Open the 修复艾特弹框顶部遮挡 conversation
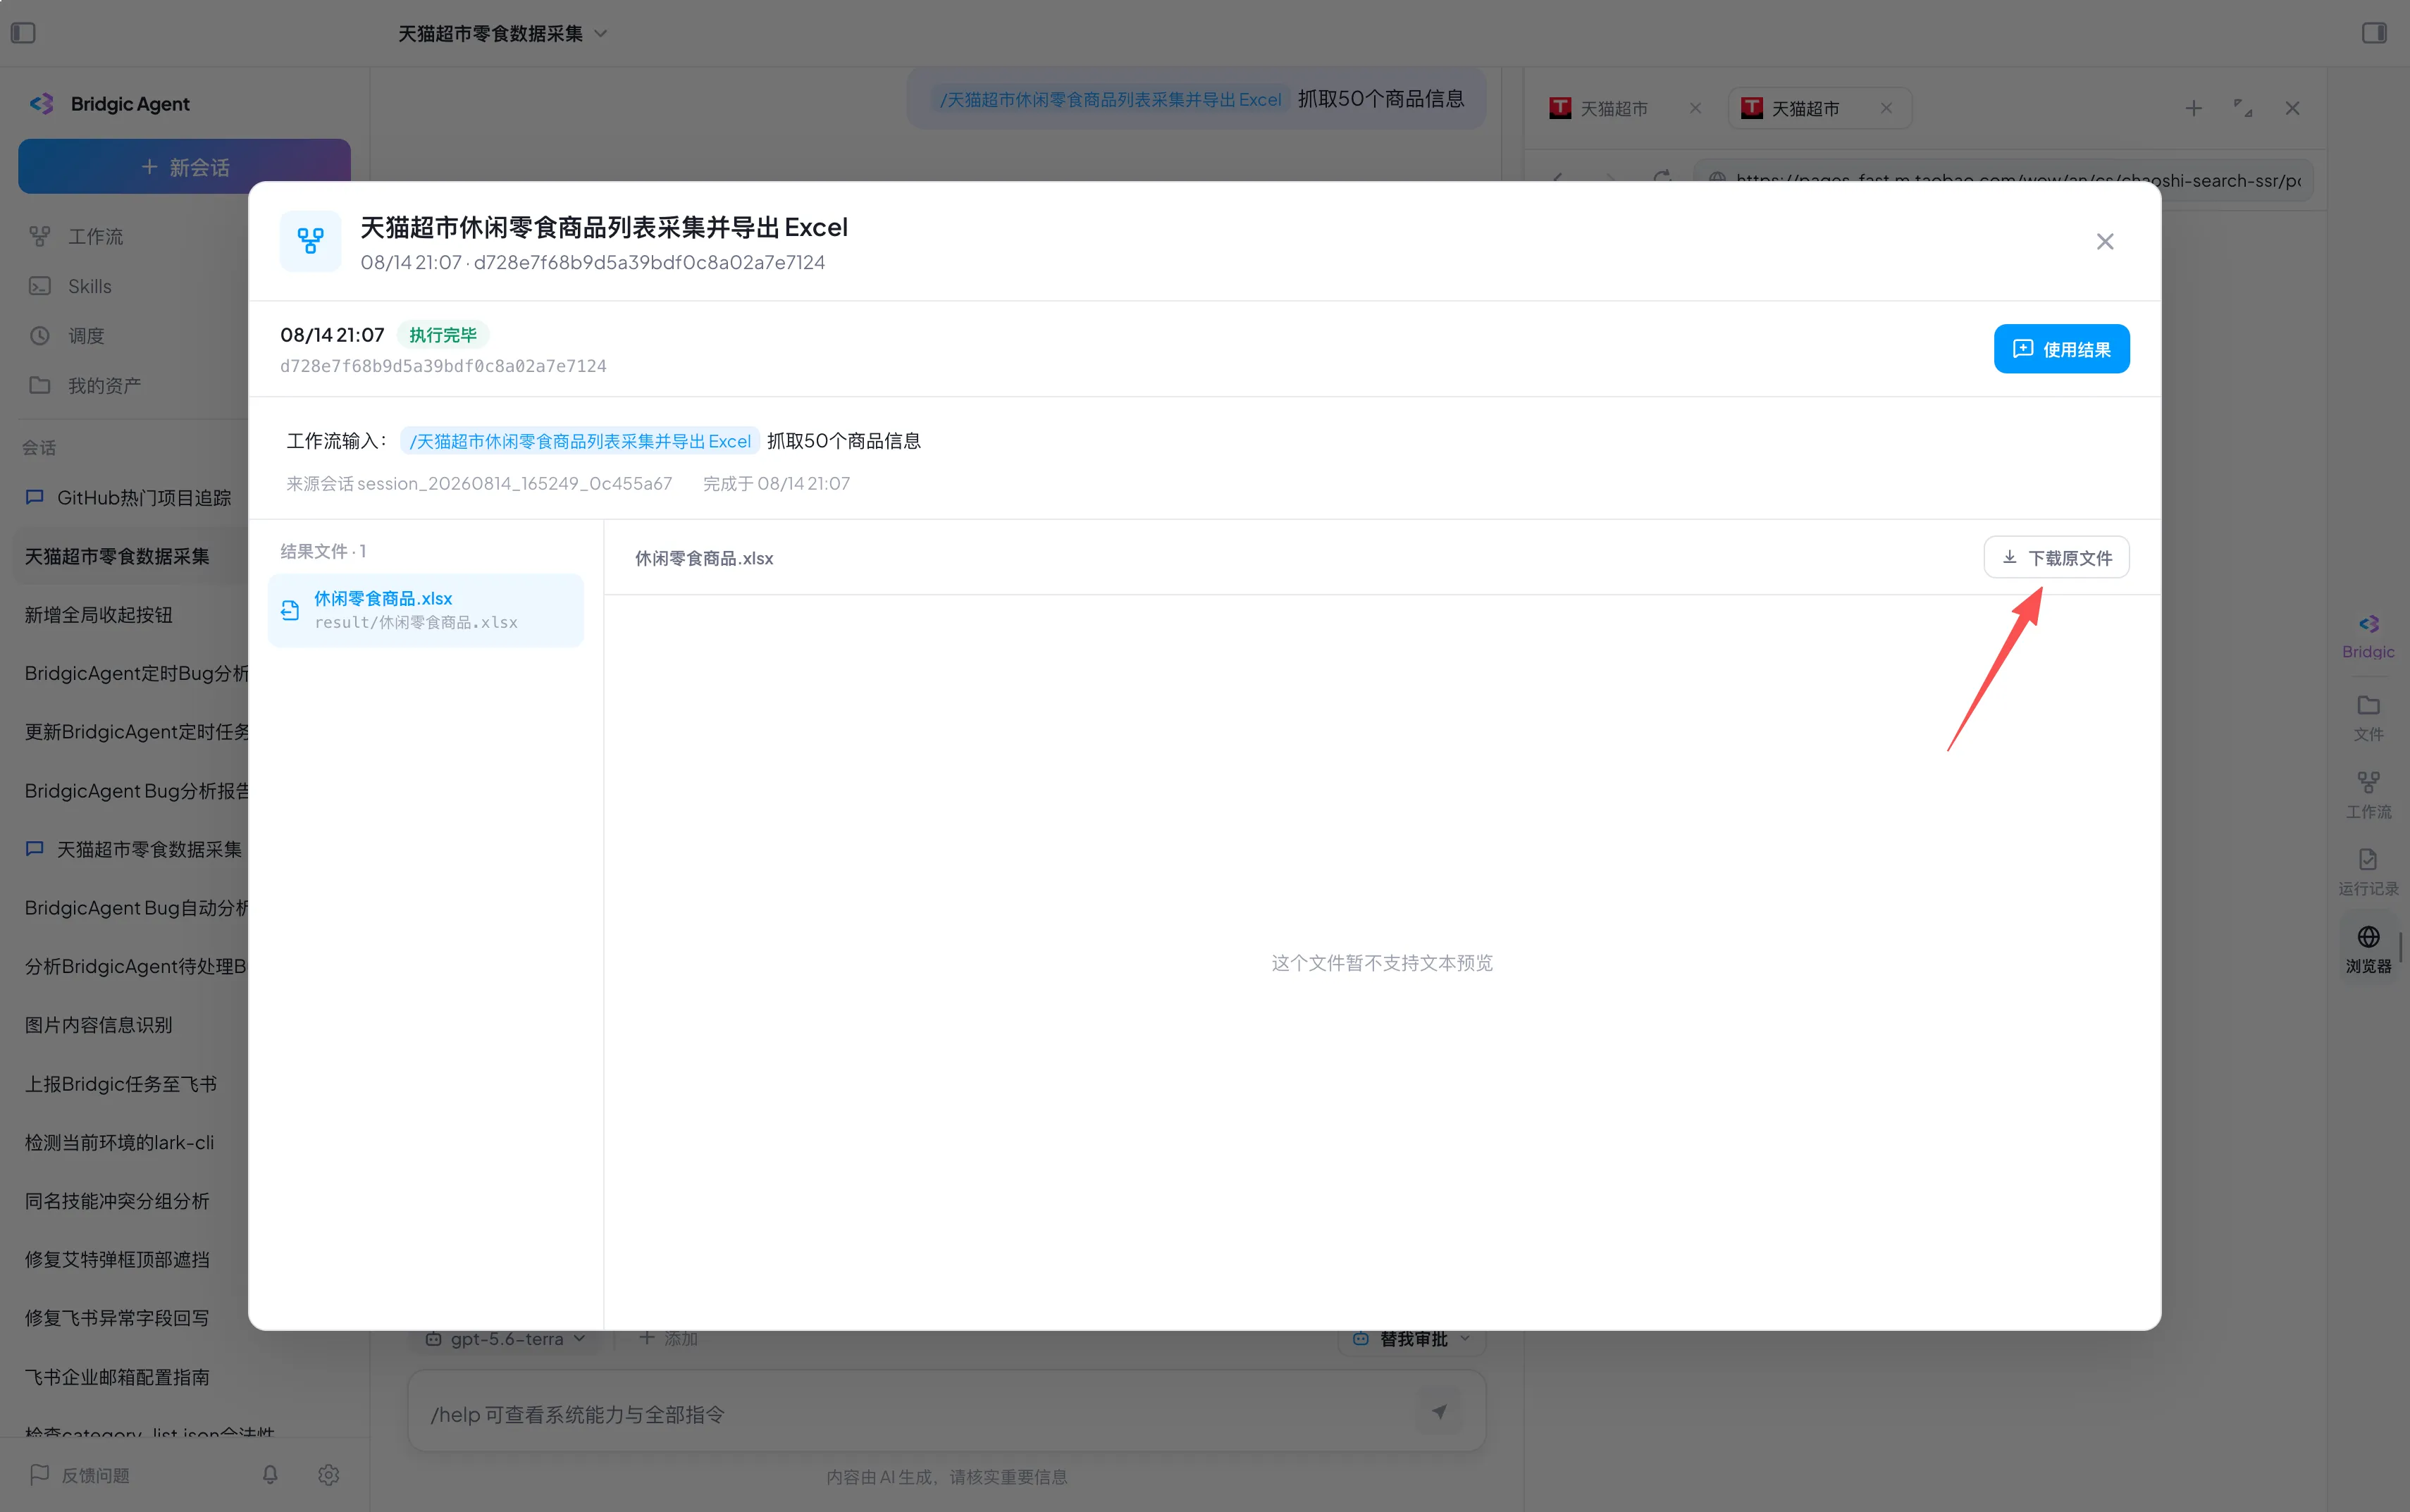The image size is (2410, 1512). (x=117, y=1259)
